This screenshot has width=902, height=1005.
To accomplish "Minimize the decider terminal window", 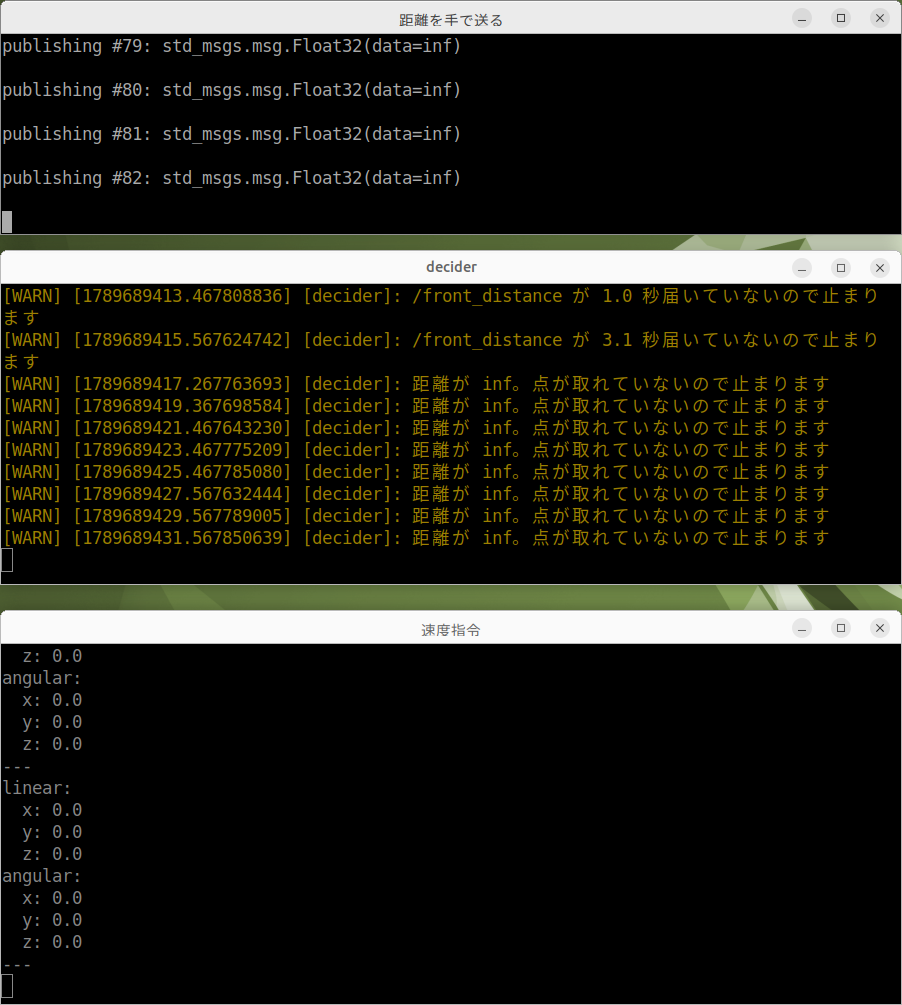I will pyautogui.click(x=801, y=268).
